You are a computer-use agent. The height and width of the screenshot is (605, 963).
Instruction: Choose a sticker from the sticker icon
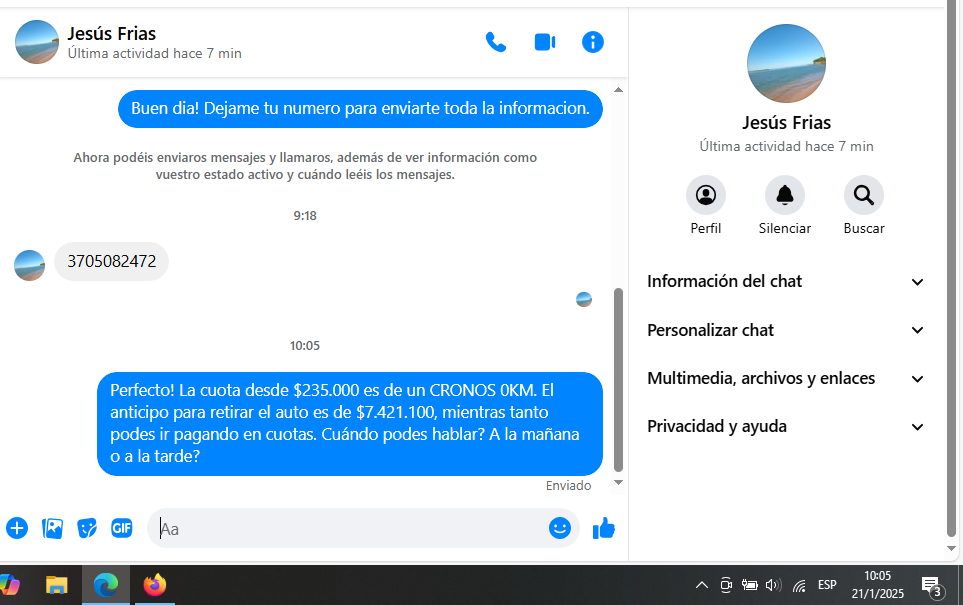point(87,528)
